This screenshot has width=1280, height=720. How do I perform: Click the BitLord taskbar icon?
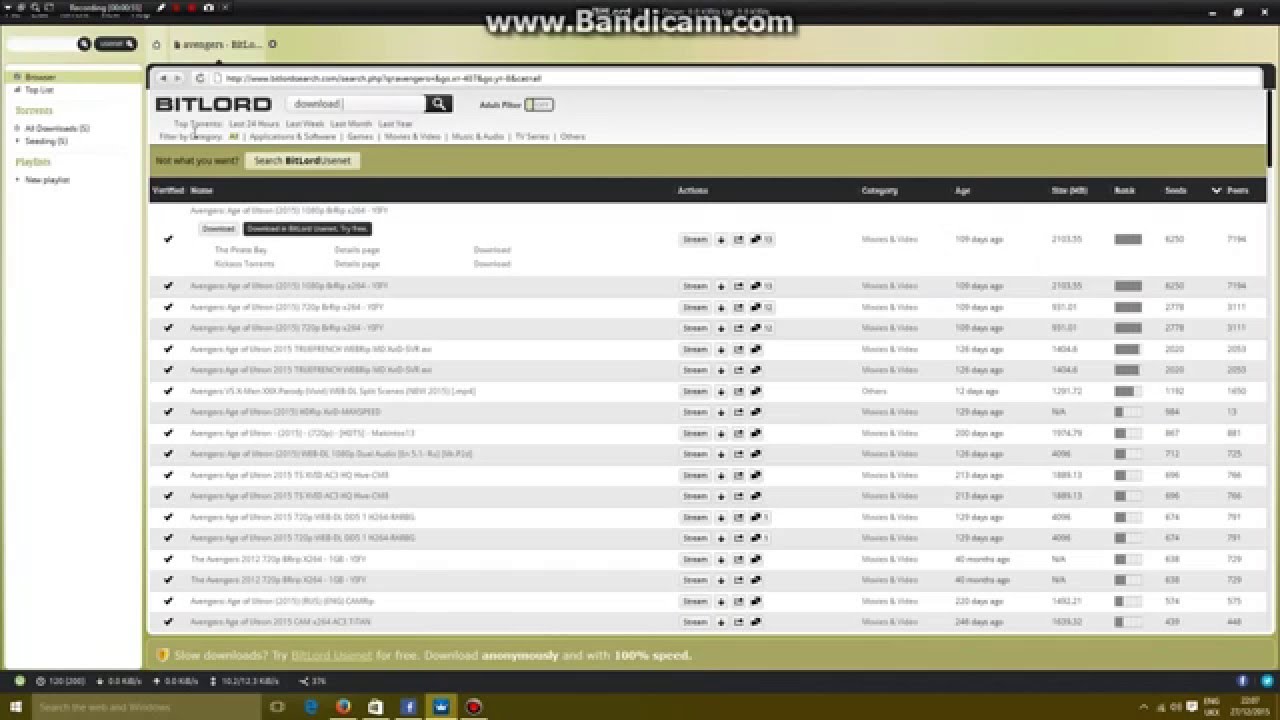click(x=441, y=707)
